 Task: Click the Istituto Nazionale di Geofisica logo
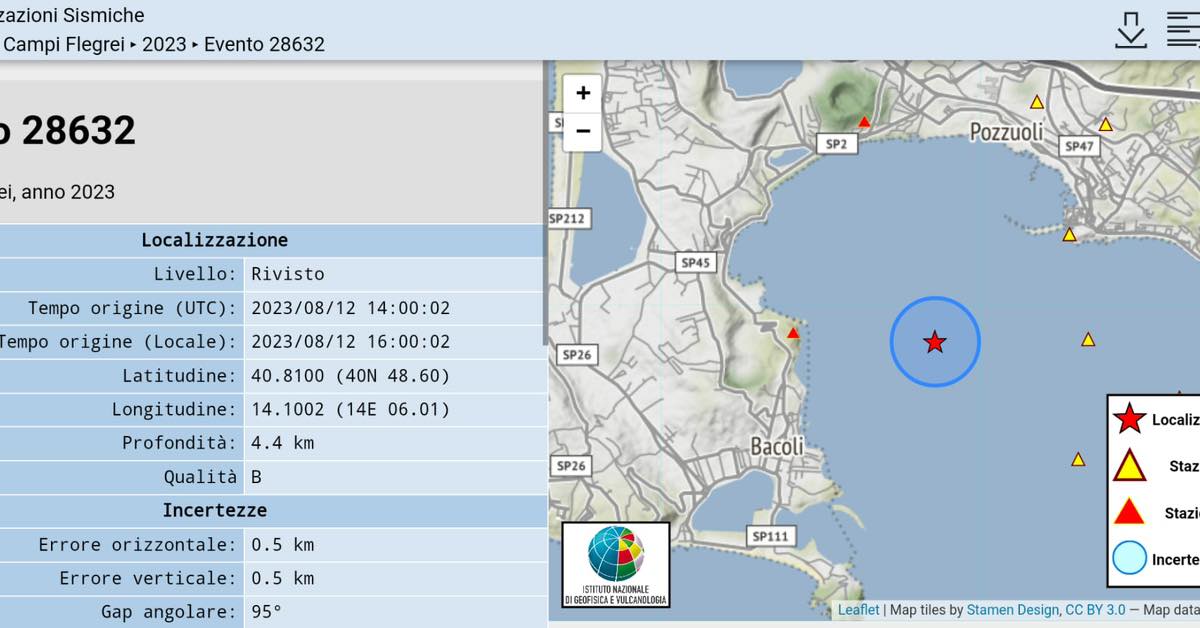[616, 564]
